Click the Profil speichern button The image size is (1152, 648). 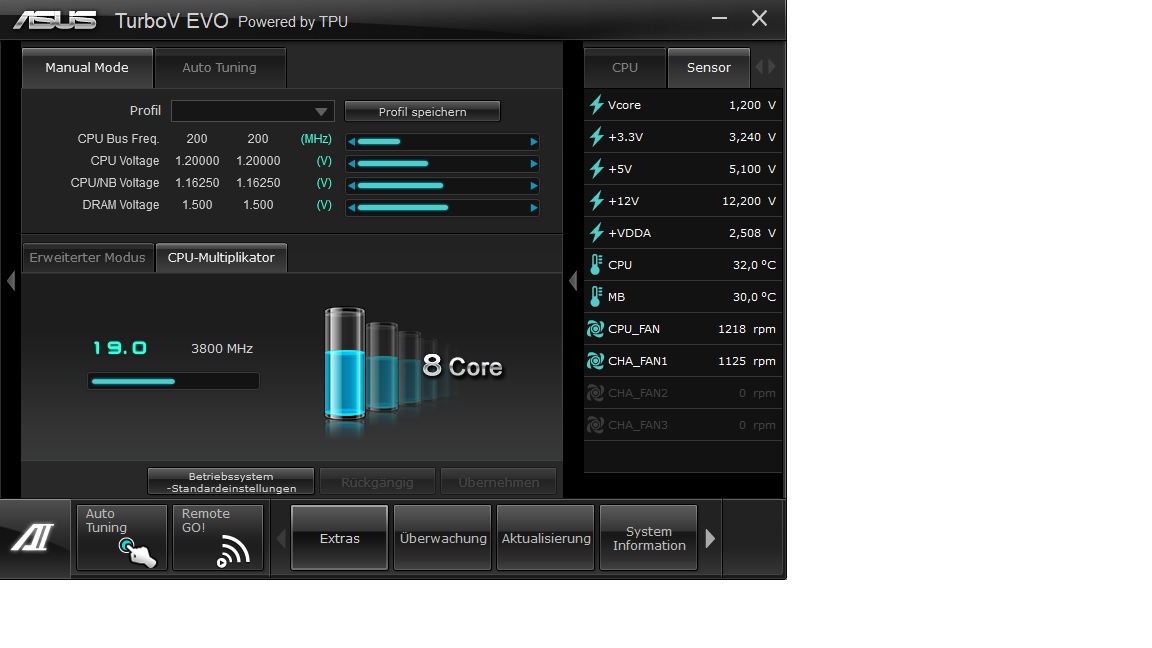tap(422, 112)
